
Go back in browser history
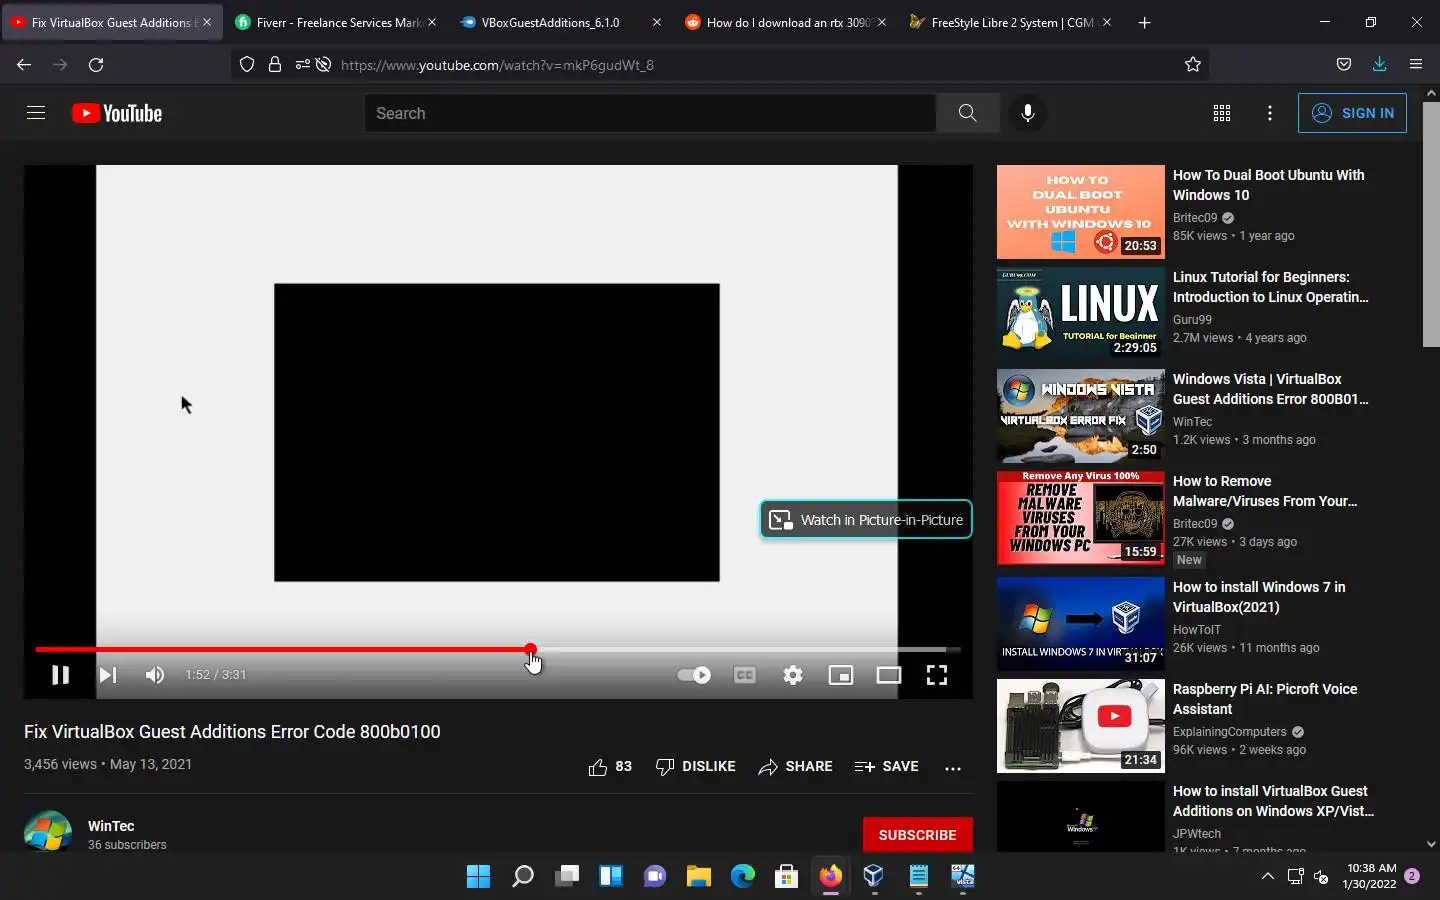click(x=24, y=64)
